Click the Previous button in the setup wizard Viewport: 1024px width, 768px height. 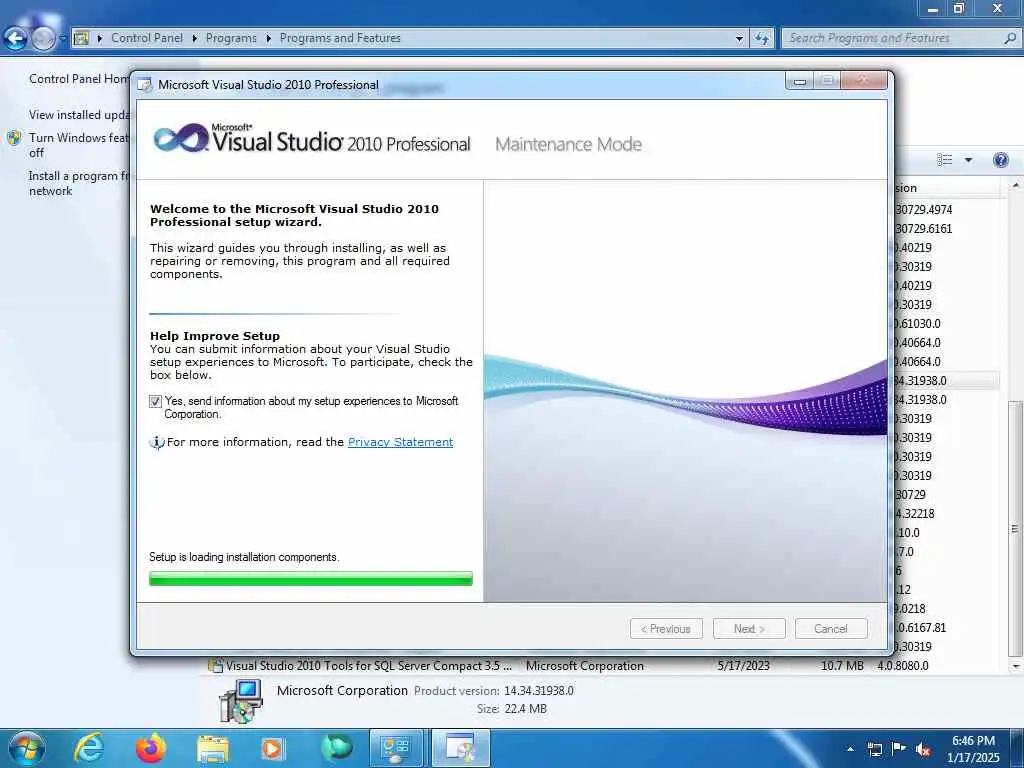[666, 629]
